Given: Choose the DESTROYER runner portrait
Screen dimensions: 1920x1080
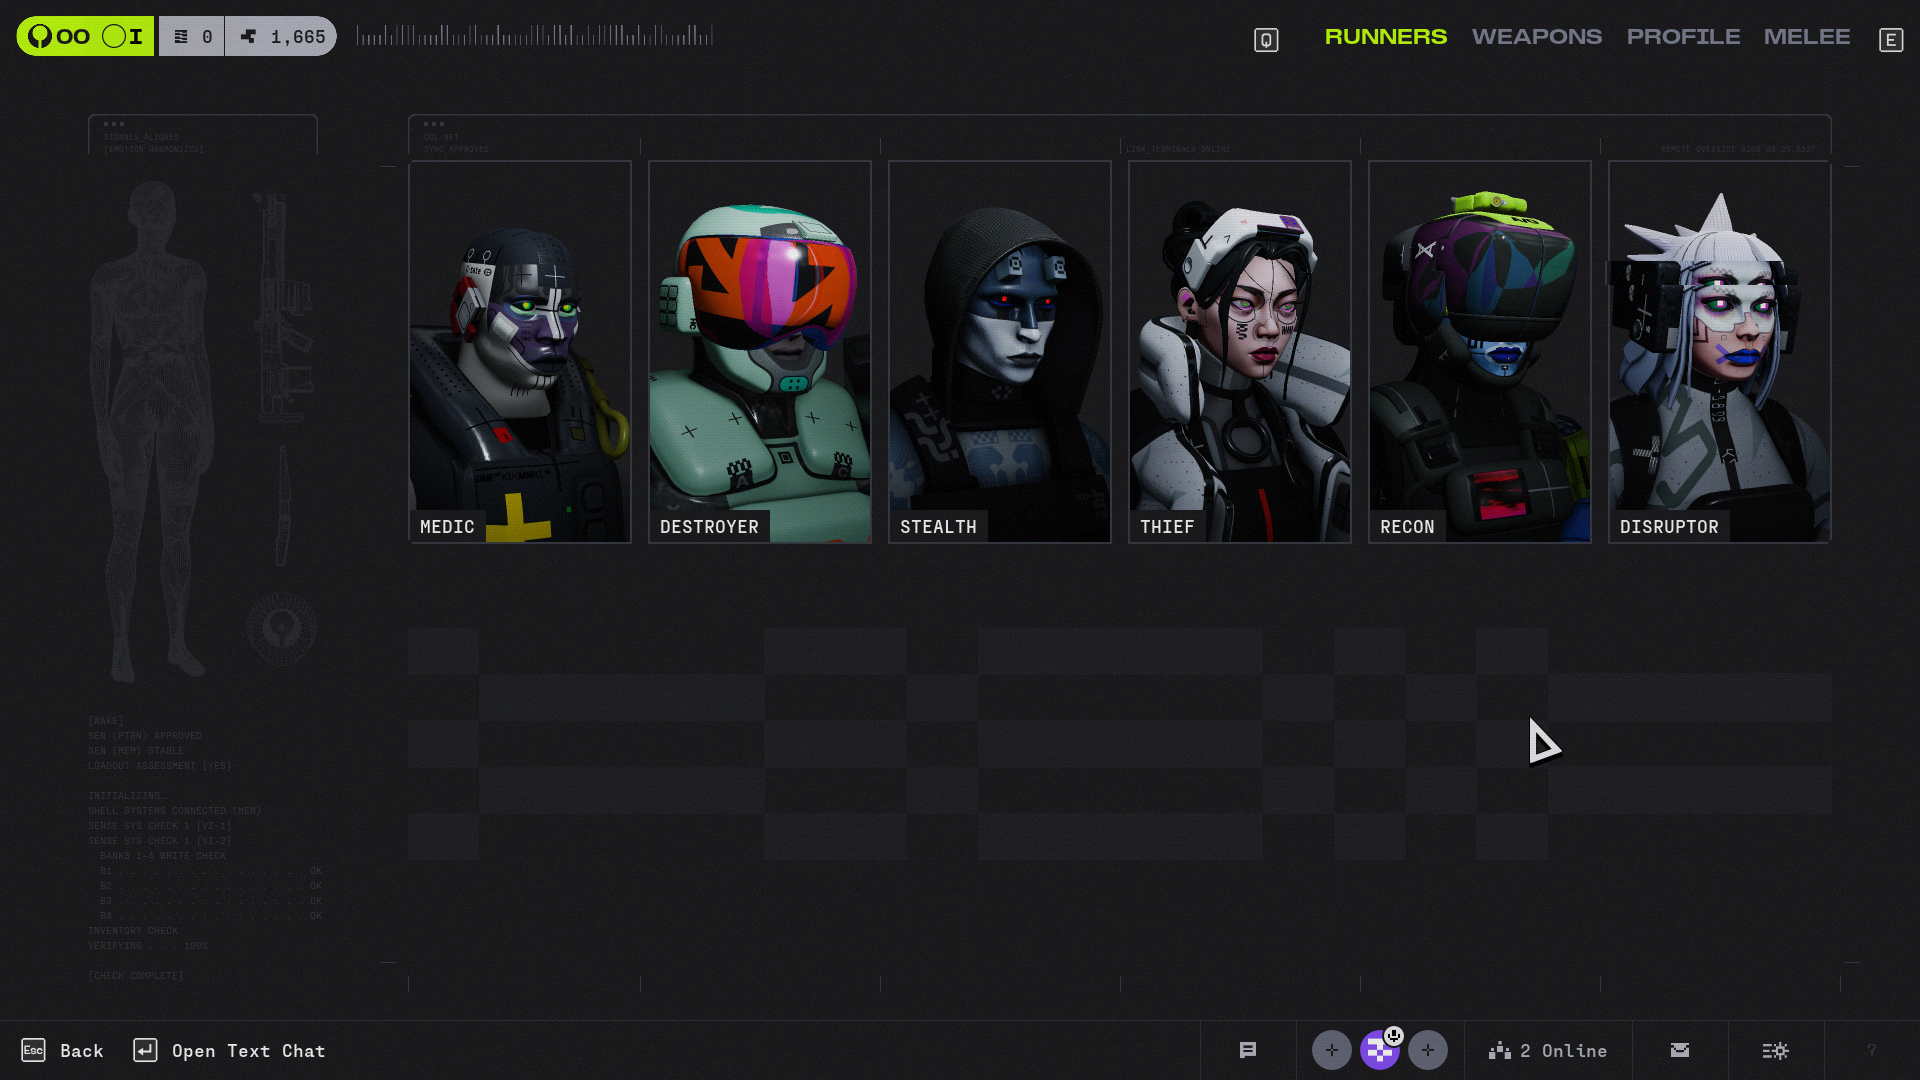Looking at the screenshot, I should click(x=760, y=352).
